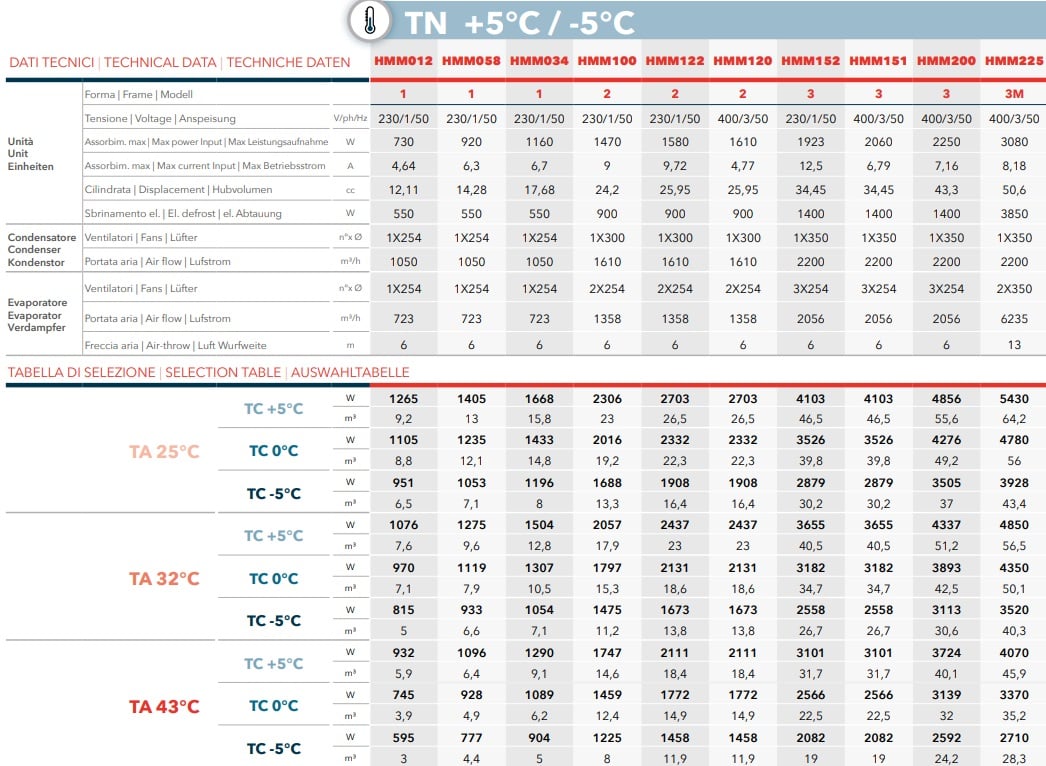Click TC +5°C under TA 25°C
Viewport: 1046px width, 766px height.
coord(274,409)
